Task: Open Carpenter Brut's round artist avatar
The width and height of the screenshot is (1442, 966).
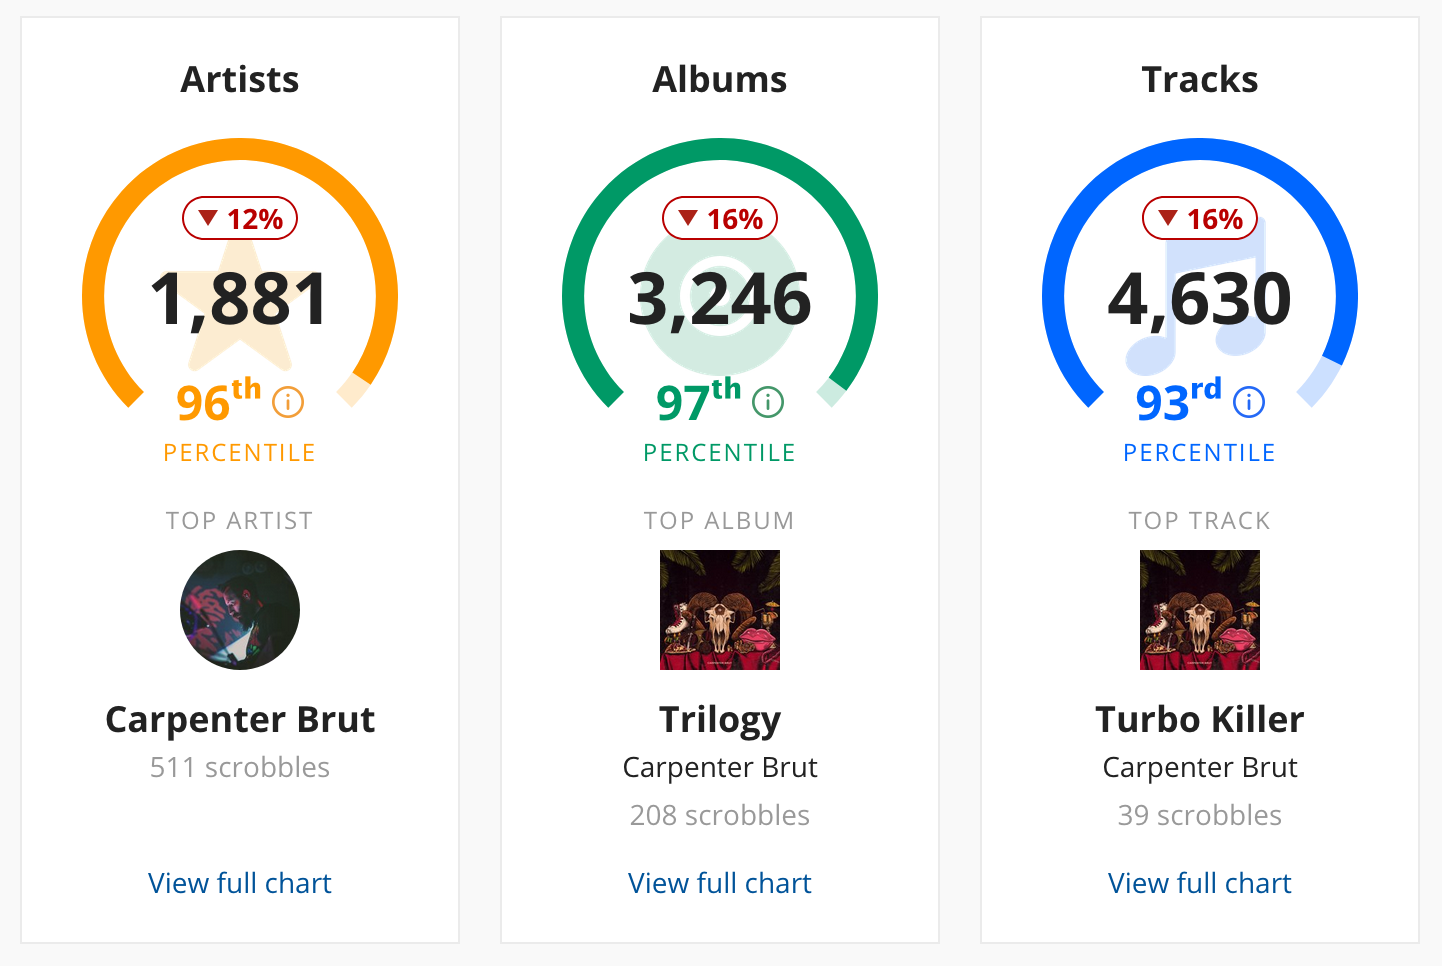Action: pos(240,610)
